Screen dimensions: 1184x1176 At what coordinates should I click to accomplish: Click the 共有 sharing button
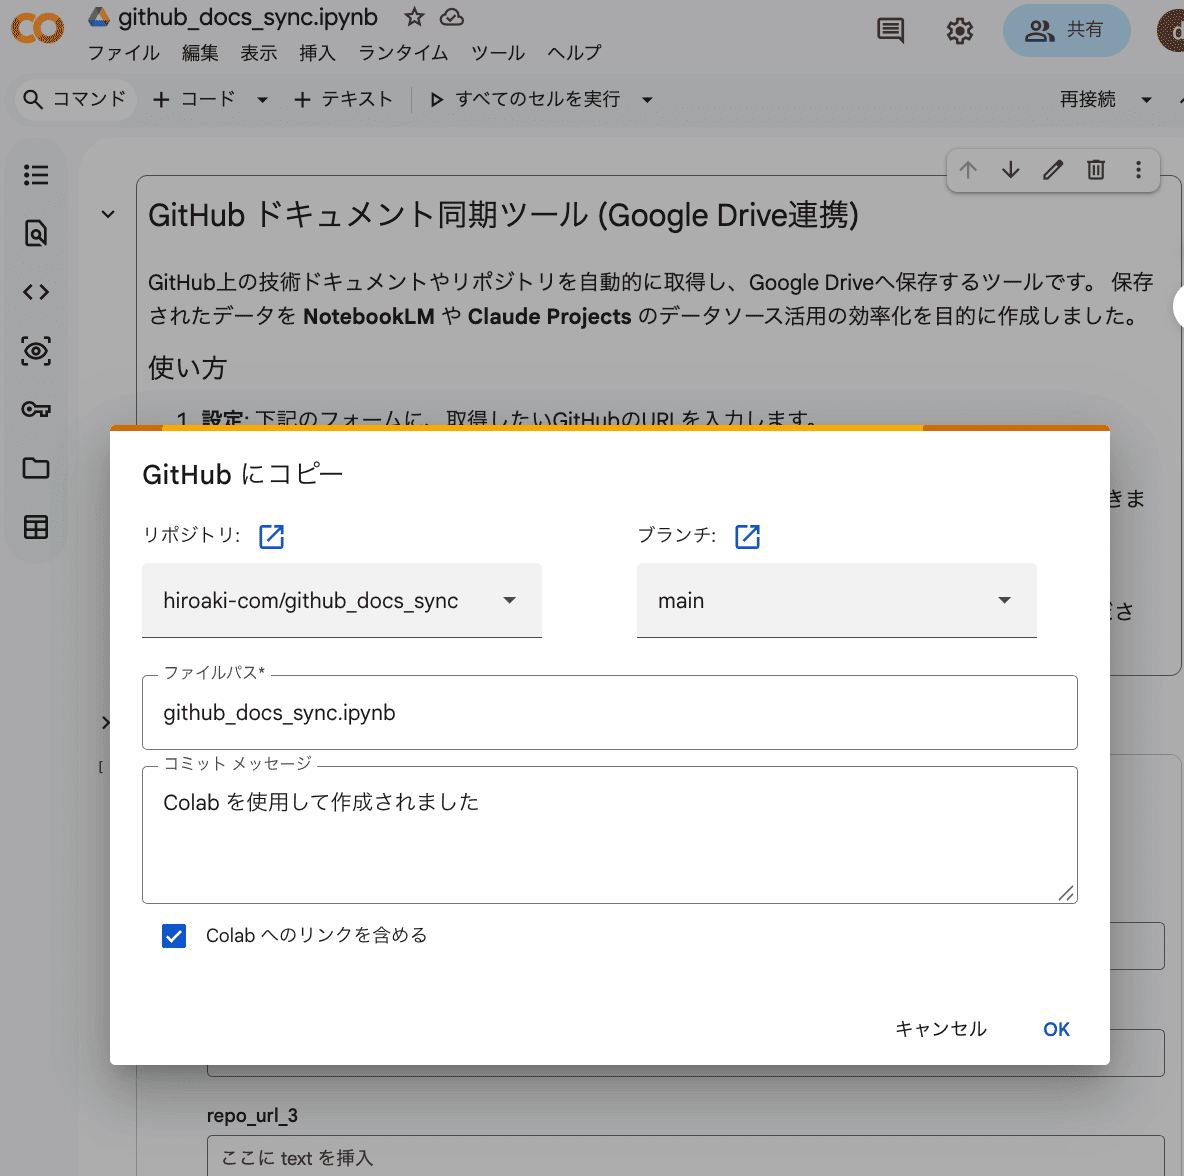pyautogui.click(x=1066, y=31)
